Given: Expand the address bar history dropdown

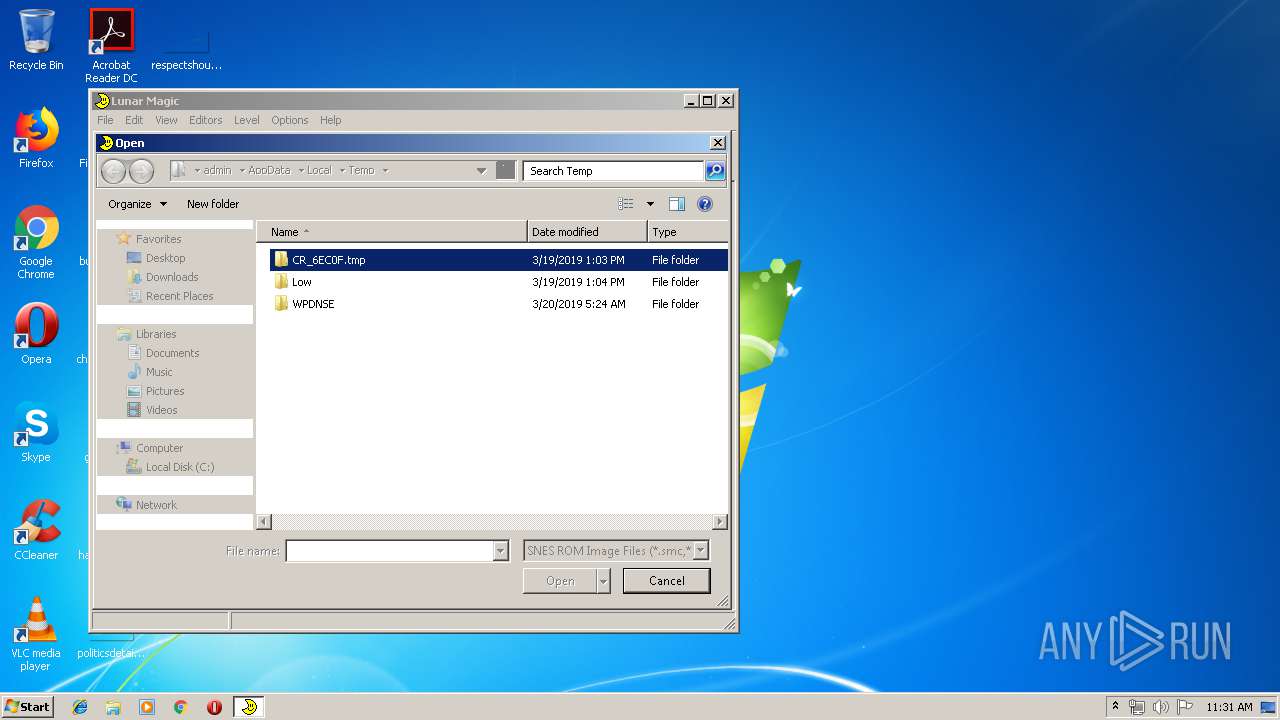Looking at the screenshot, I should pos(481,171).
